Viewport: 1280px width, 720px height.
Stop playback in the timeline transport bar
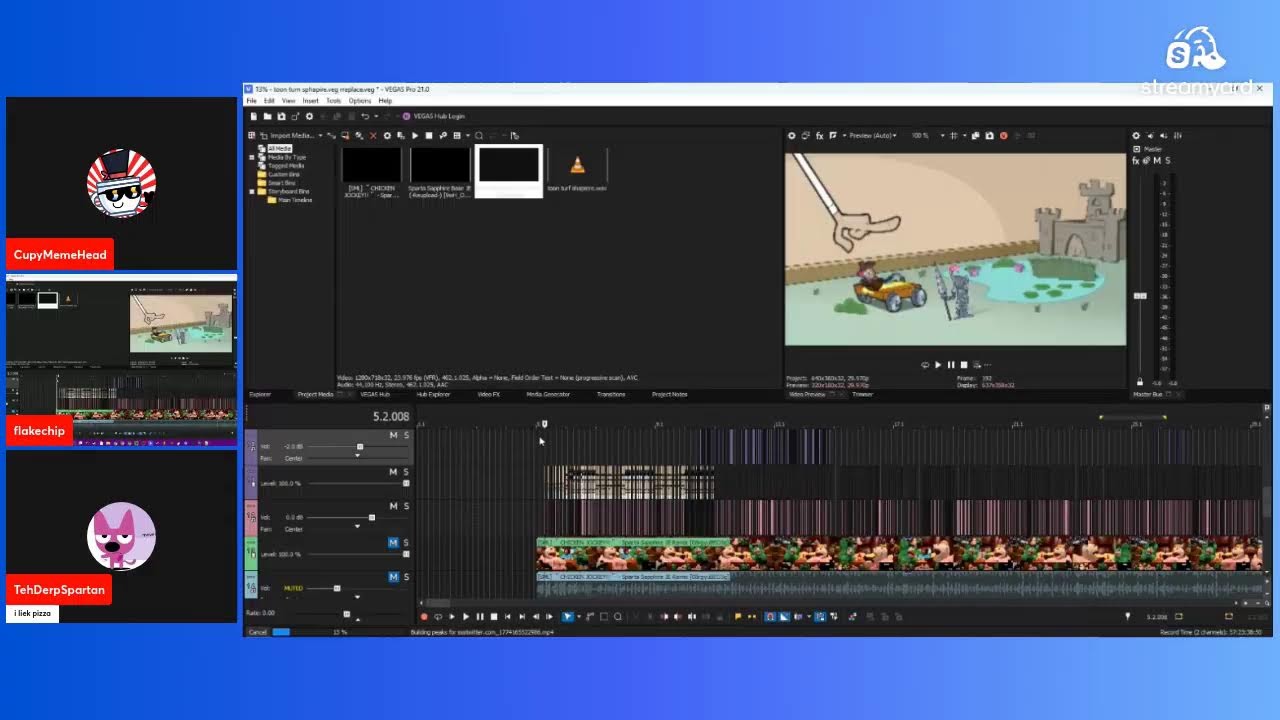tap(494, 617)
